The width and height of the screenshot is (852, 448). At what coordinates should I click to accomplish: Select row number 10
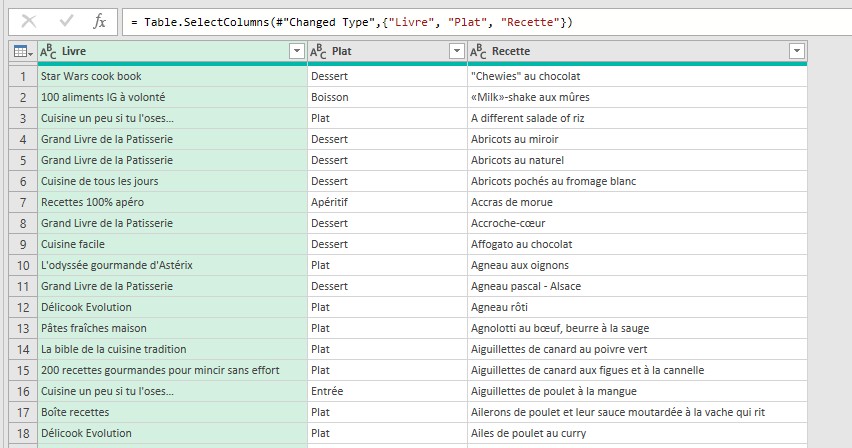click(x=22, y=265)
